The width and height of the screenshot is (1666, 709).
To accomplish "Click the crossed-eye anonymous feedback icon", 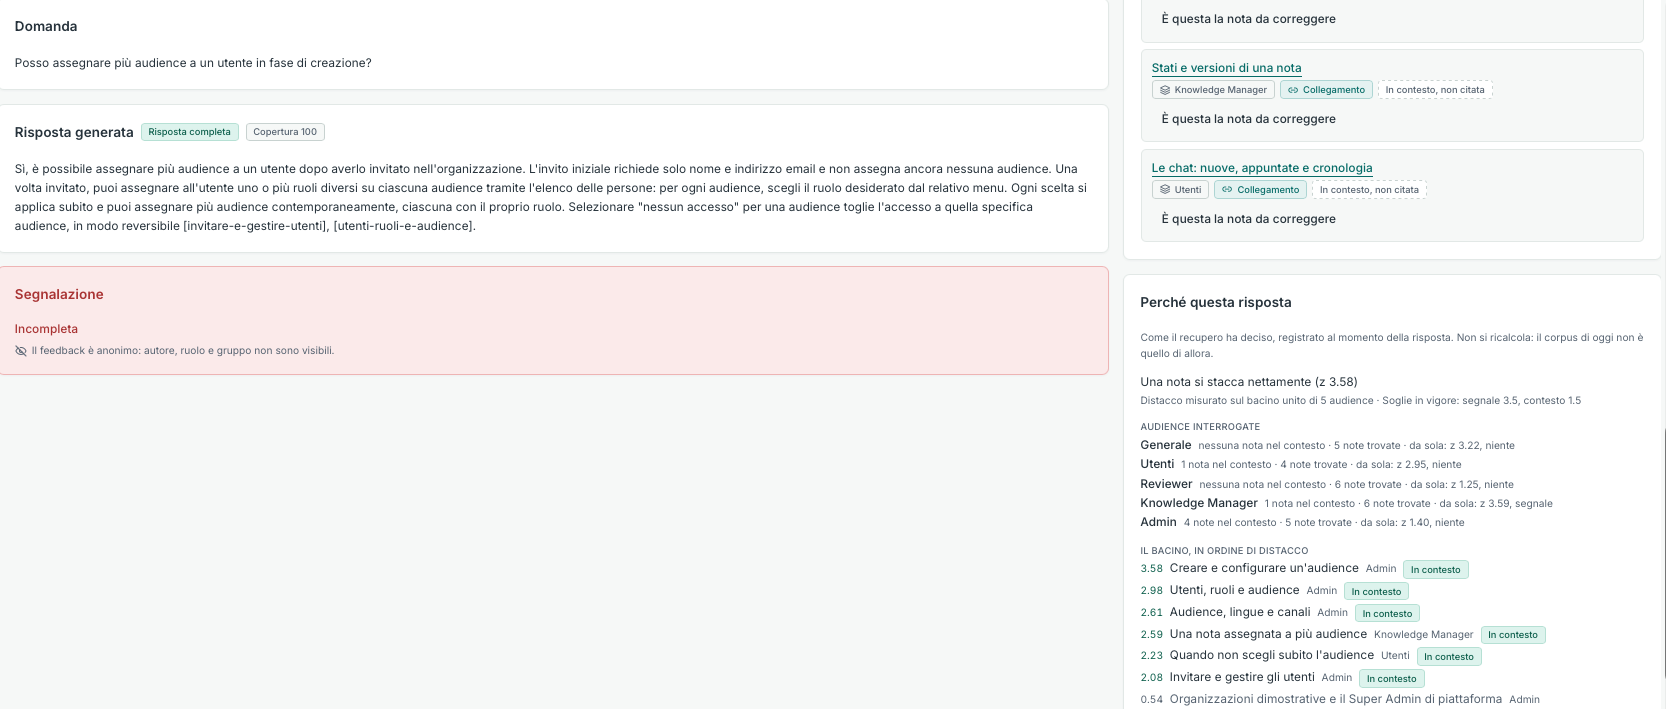I will (x=21, y=351).
